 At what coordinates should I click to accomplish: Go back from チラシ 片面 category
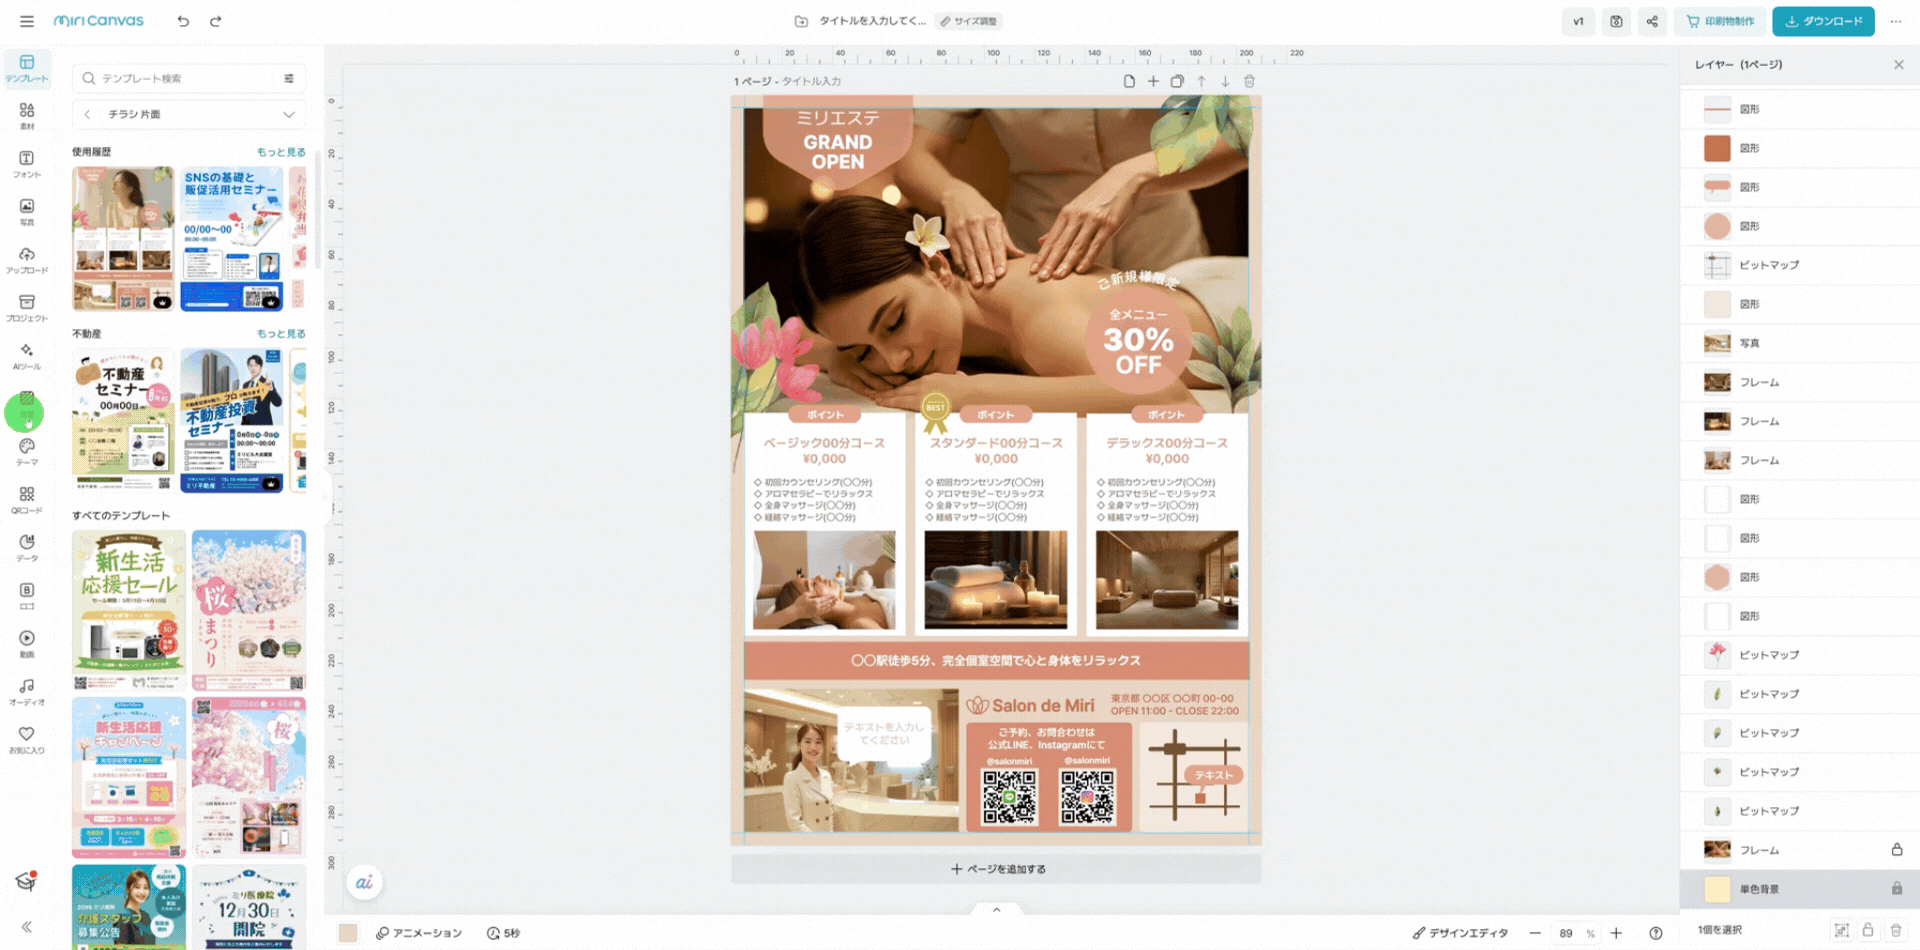(87, 114)
